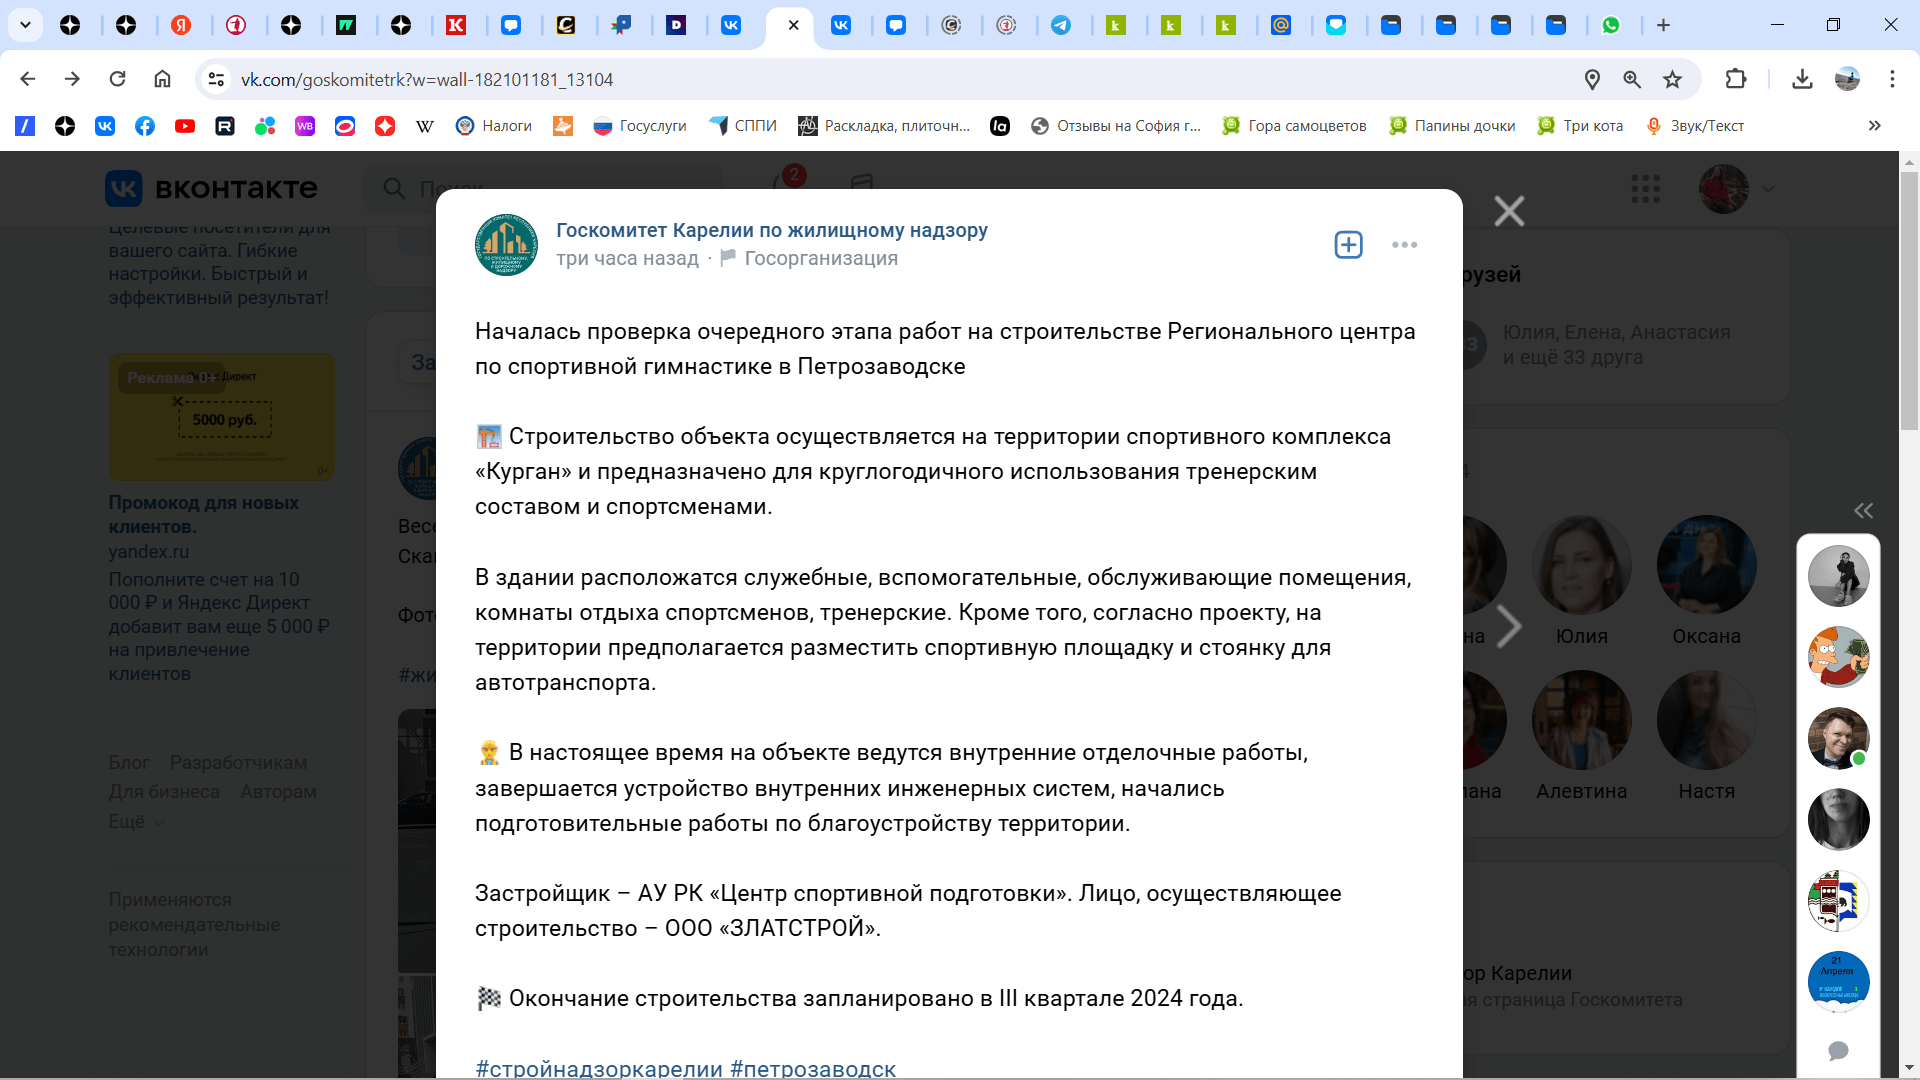Image resolution: width=1920 pixels, height=1080 pixels.
Task: Click the #стройнадзоркарелии hashtag
Action: coord(598,1067)
